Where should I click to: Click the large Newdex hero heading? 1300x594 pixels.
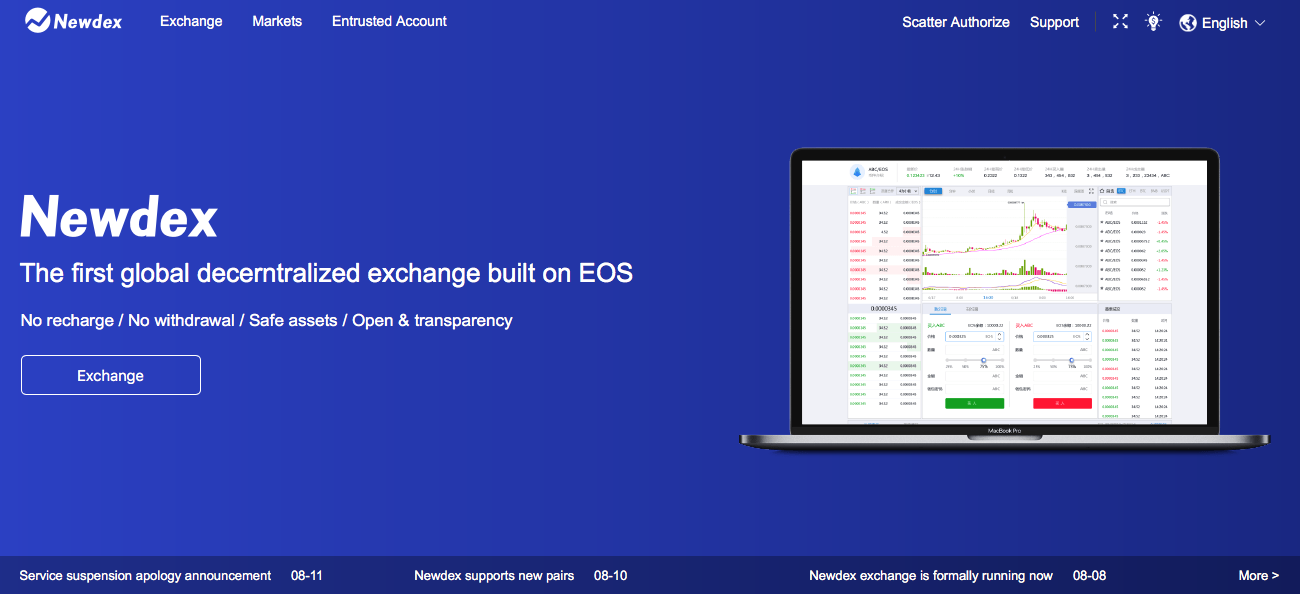click(x=118, y=215)
